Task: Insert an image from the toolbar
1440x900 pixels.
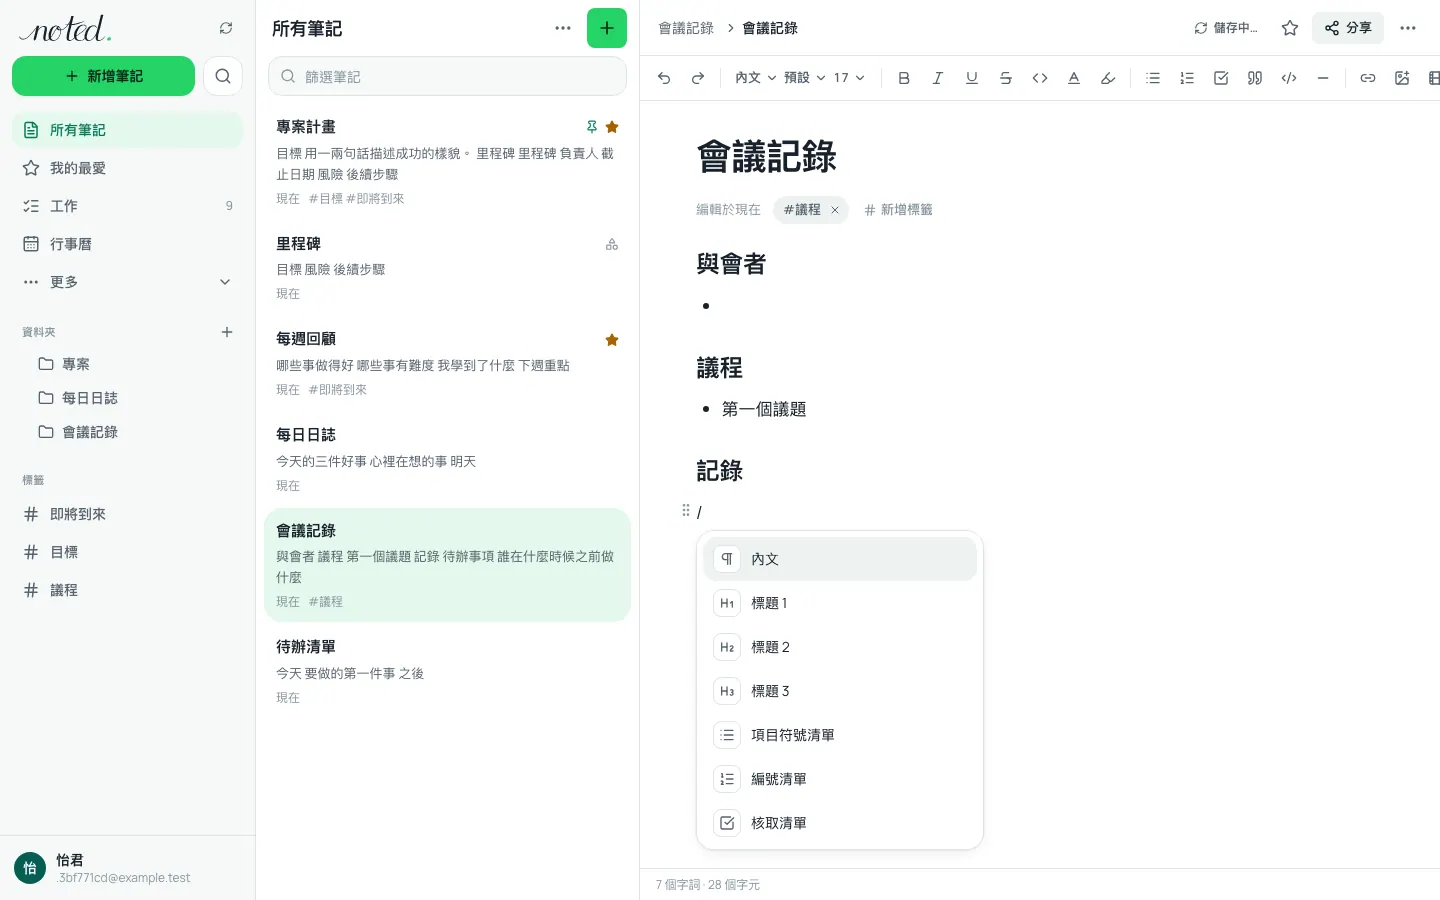Action: (1402, 78)
